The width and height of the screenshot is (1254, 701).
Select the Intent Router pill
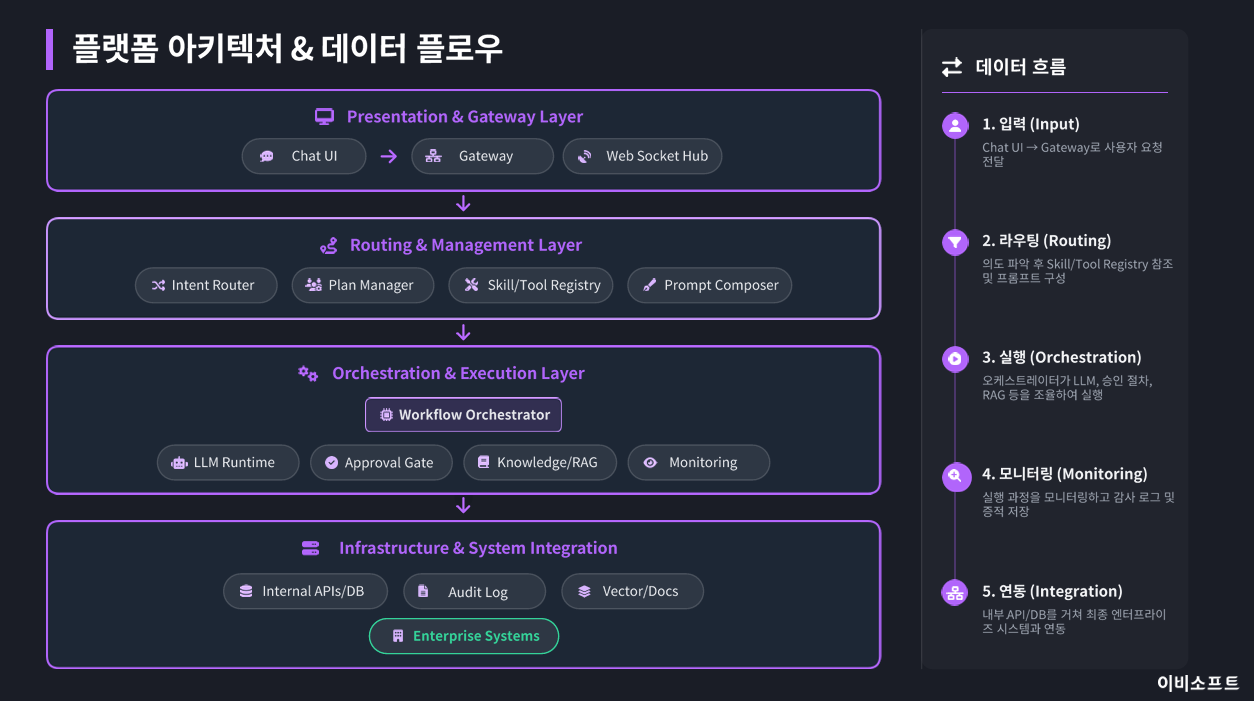pyautogui.click(x=202, y=285)
